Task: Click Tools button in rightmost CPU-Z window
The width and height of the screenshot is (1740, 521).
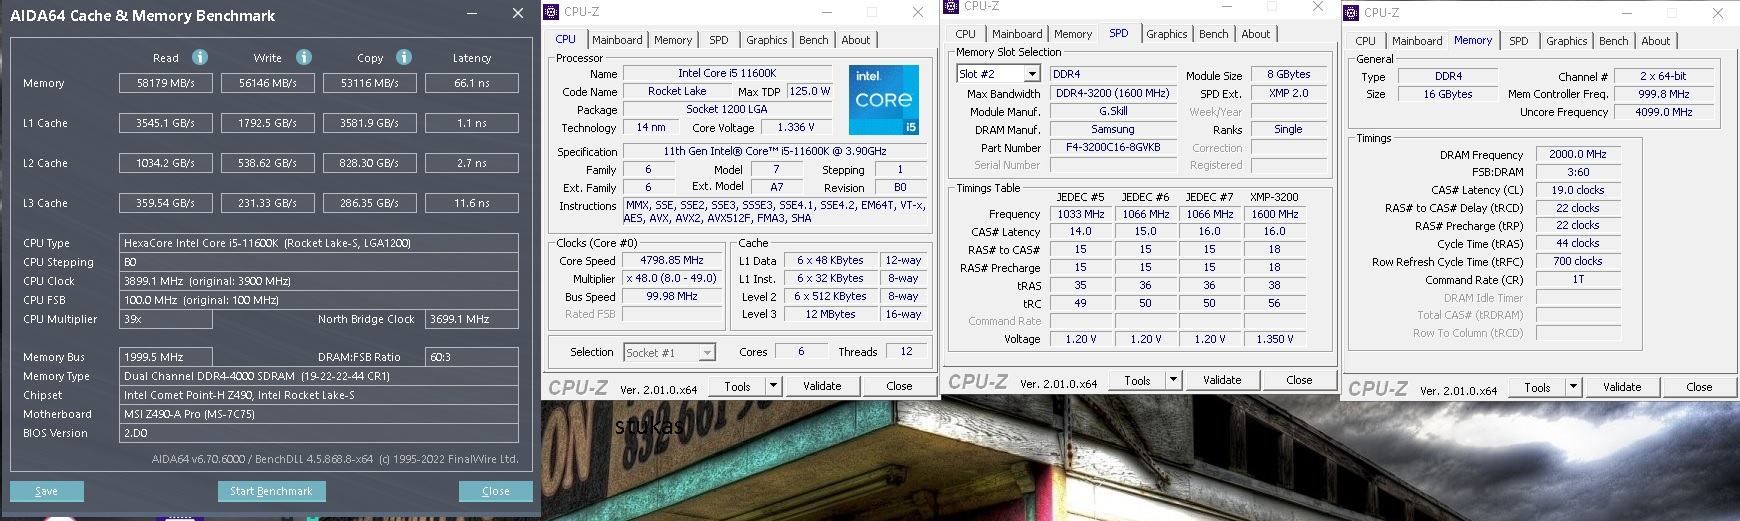Action: 1538,387
